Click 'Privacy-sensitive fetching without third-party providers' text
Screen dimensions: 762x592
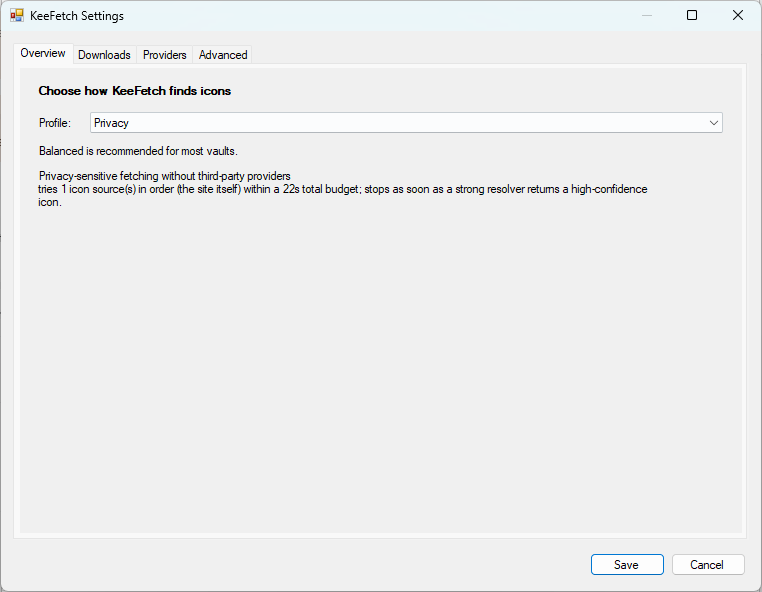(165, 176)
